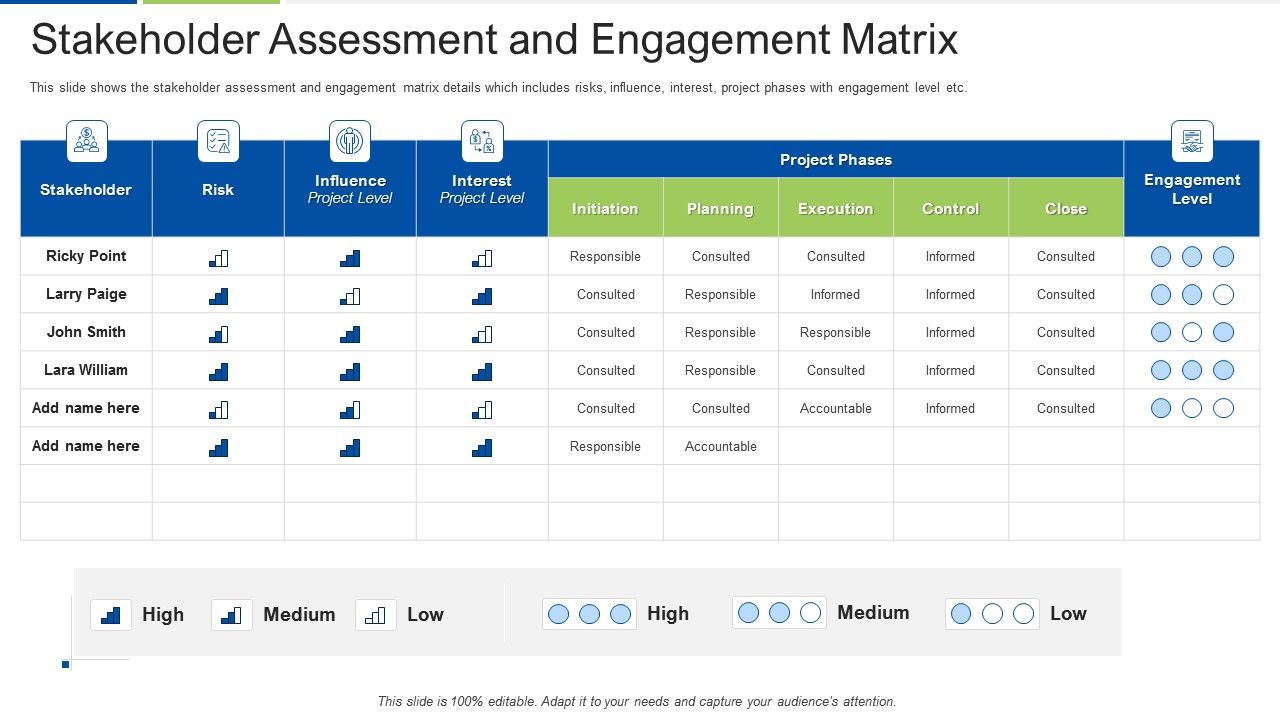
Task: Click Ricky Point's engagement level circles
Action: [1192, 257]
